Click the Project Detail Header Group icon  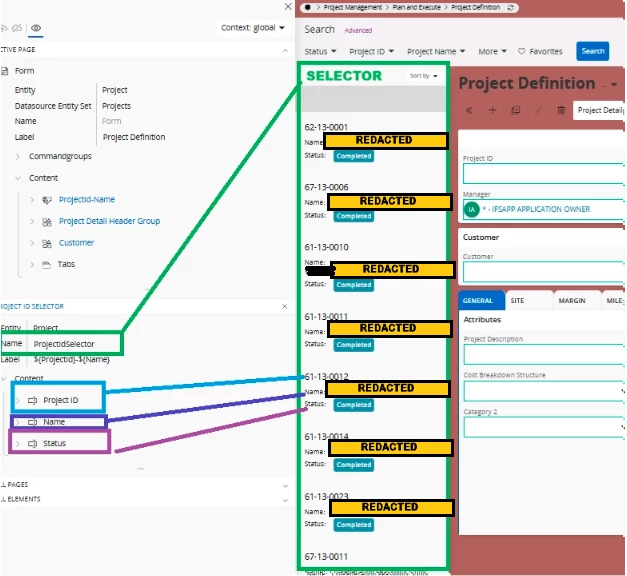47,222
